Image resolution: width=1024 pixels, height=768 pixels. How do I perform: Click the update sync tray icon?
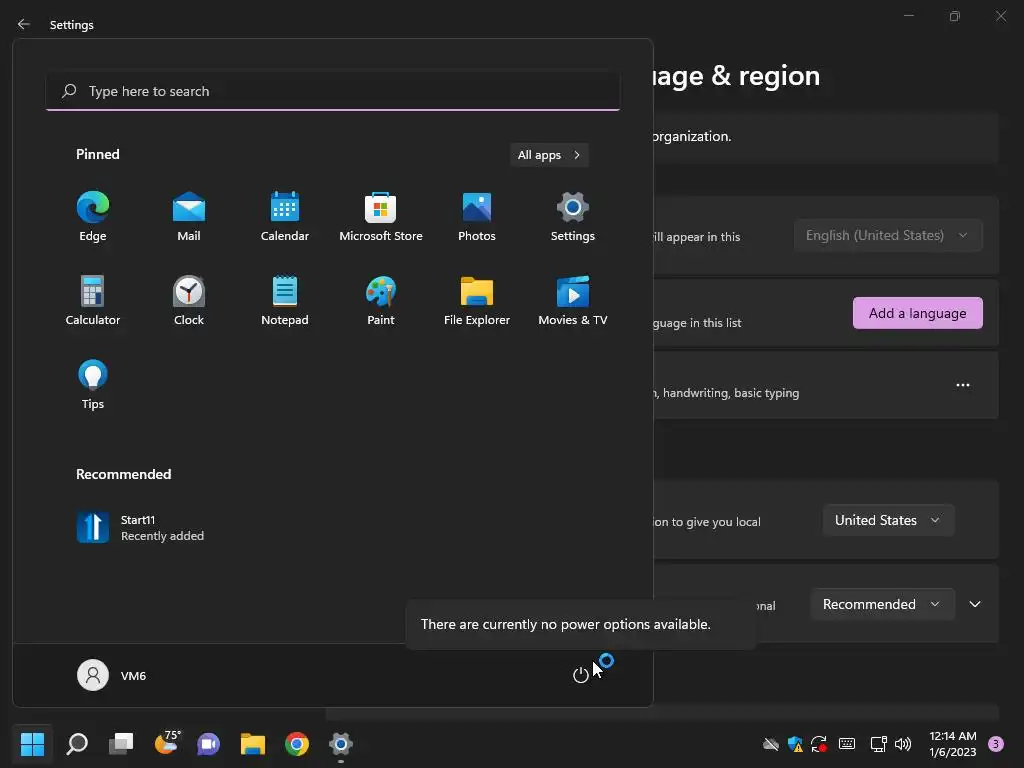click(x=819, y=743)
